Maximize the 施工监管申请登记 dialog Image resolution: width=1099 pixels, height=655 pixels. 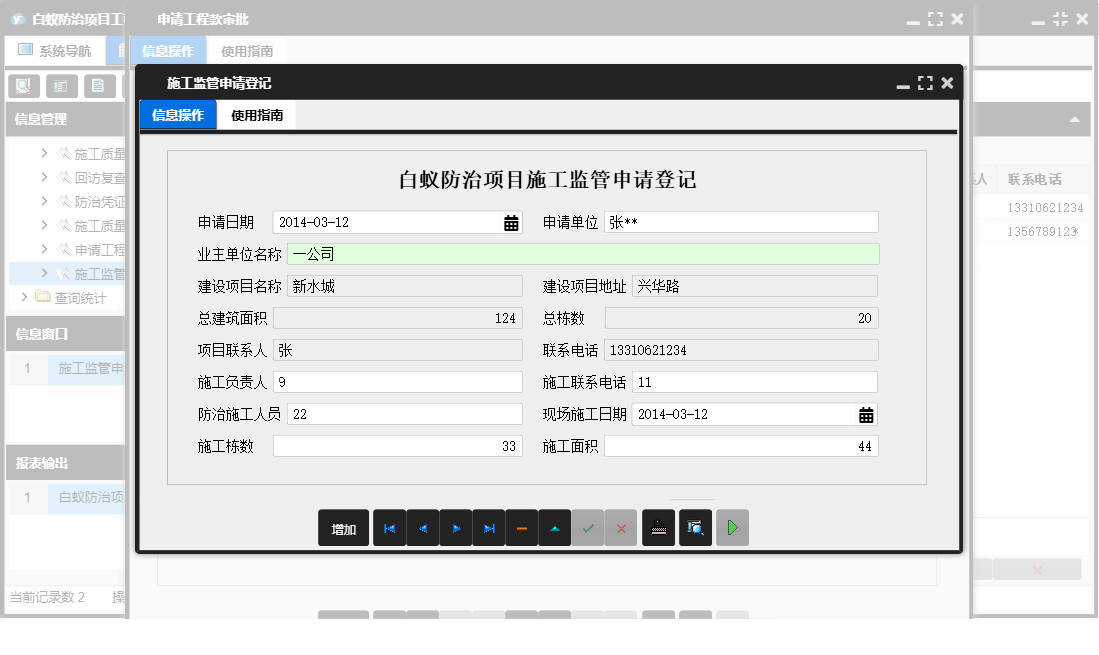click(x=925, y=83)
